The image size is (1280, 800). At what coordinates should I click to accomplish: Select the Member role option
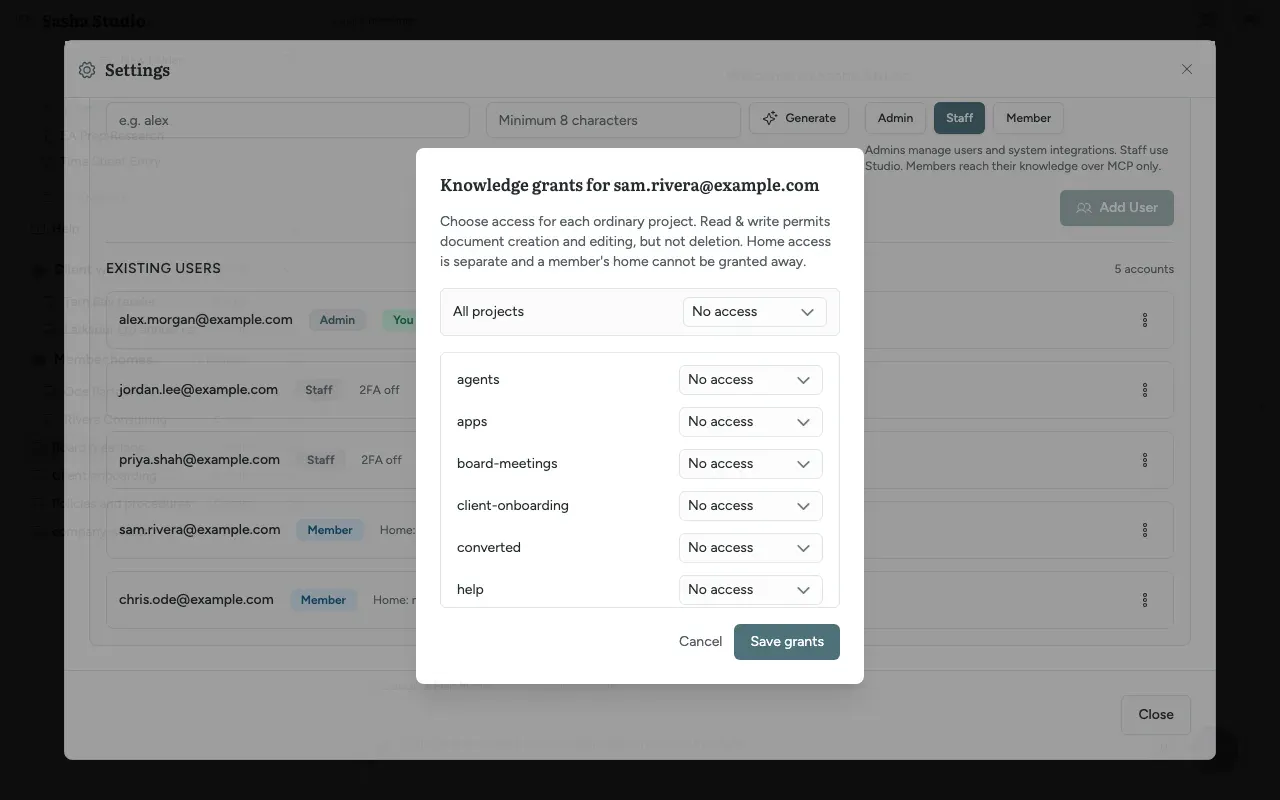click(x=1028, y=118)
